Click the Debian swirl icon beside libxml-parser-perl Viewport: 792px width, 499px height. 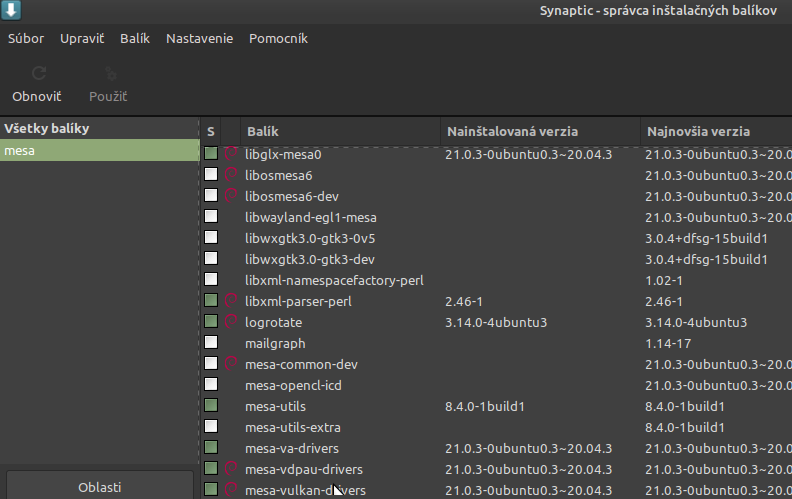231,301
